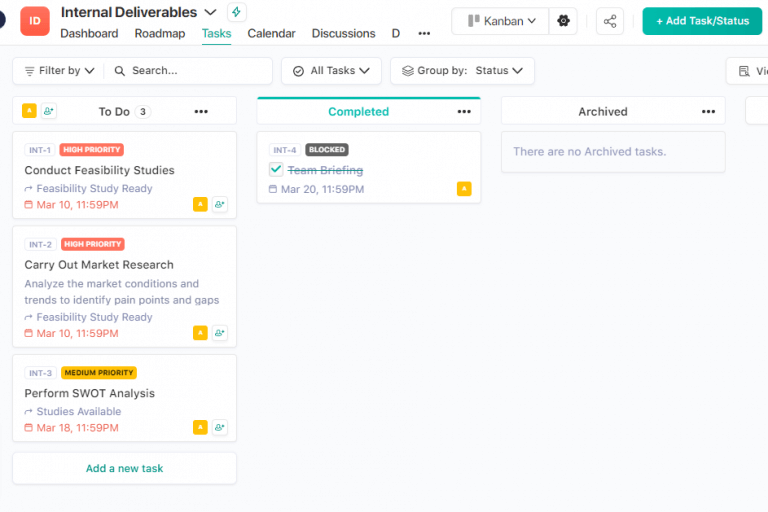Expand the All Tasks dropdown
Viewport: 768px width, 512px height.
[x=331, y=71]
